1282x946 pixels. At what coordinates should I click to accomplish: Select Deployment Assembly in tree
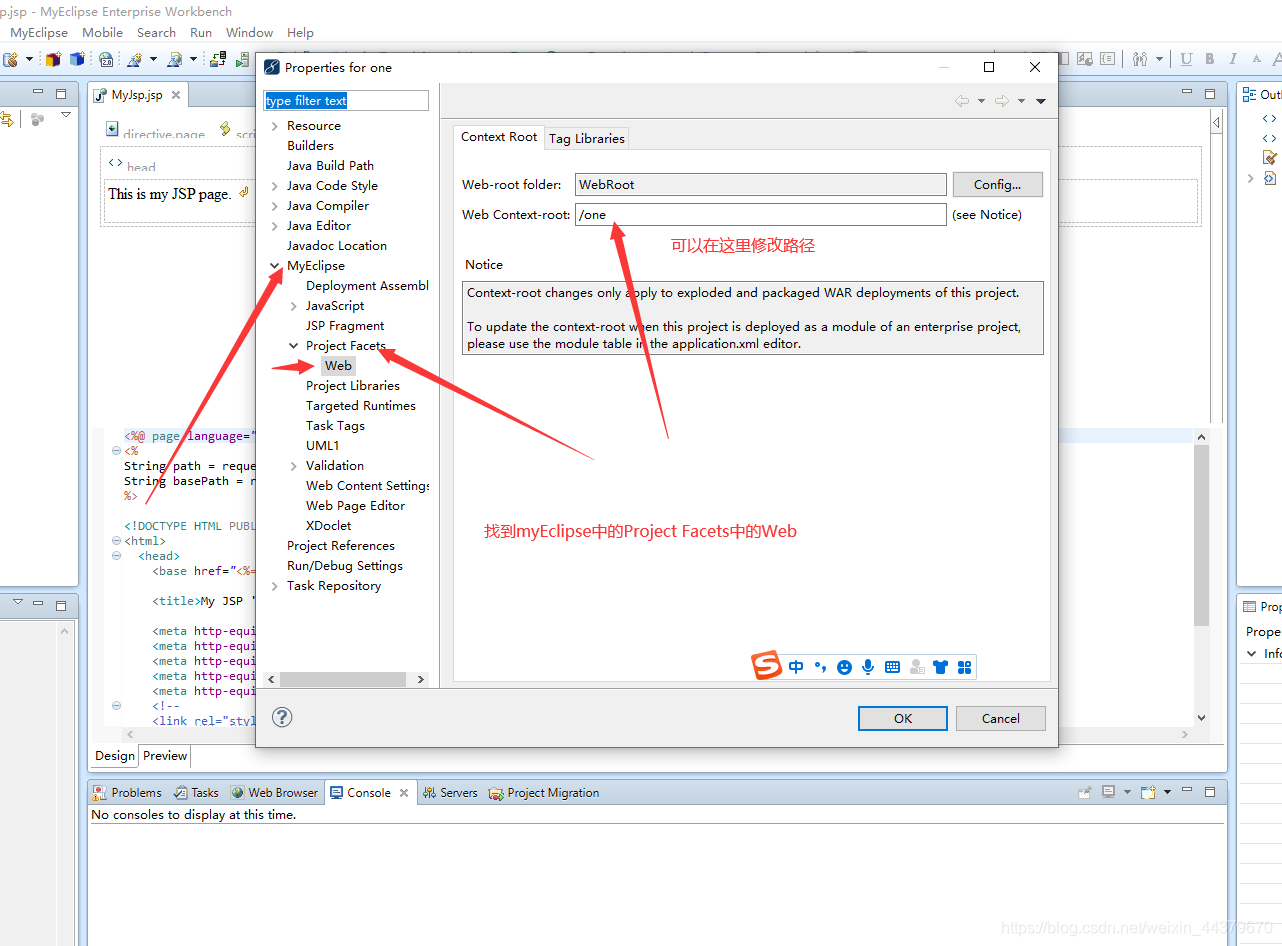pyautogui.click(x=367, y=286)
